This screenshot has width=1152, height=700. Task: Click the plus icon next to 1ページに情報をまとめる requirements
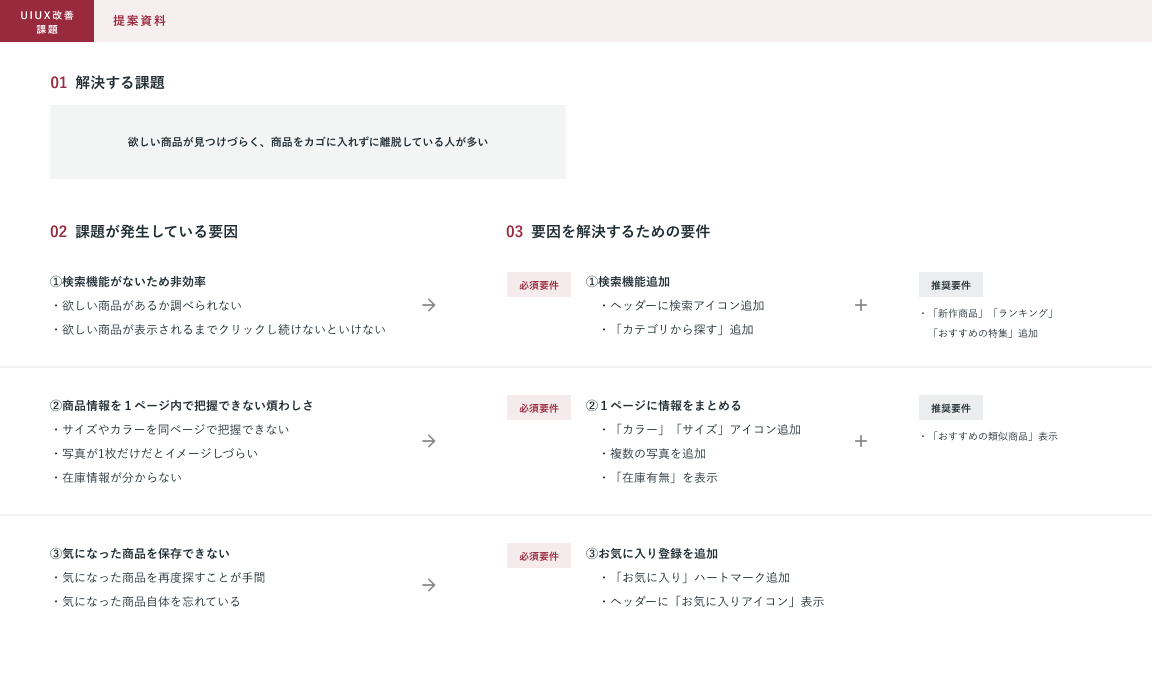pos(861,441)
